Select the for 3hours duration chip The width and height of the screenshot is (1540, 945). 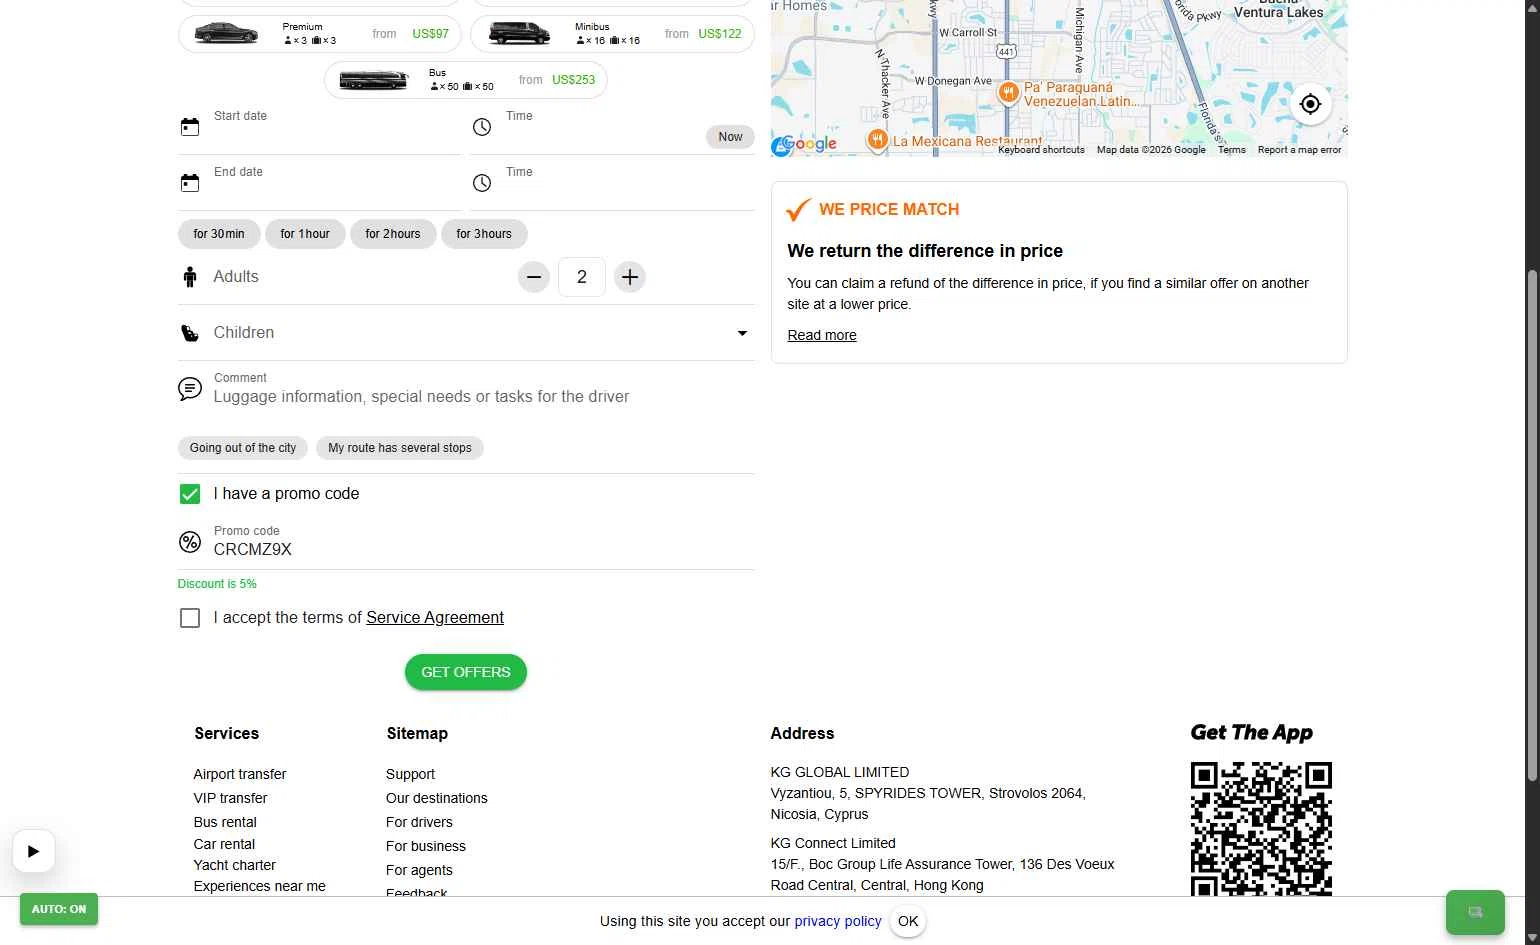484,234
